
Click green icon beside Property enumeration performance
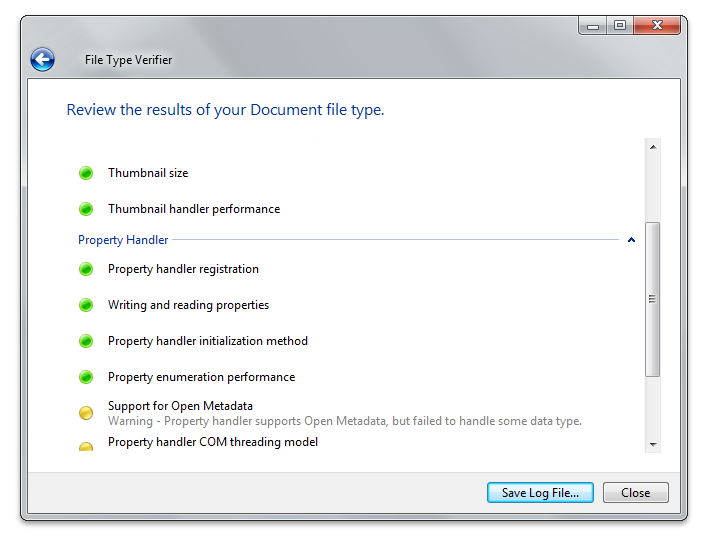pos(86,377)
